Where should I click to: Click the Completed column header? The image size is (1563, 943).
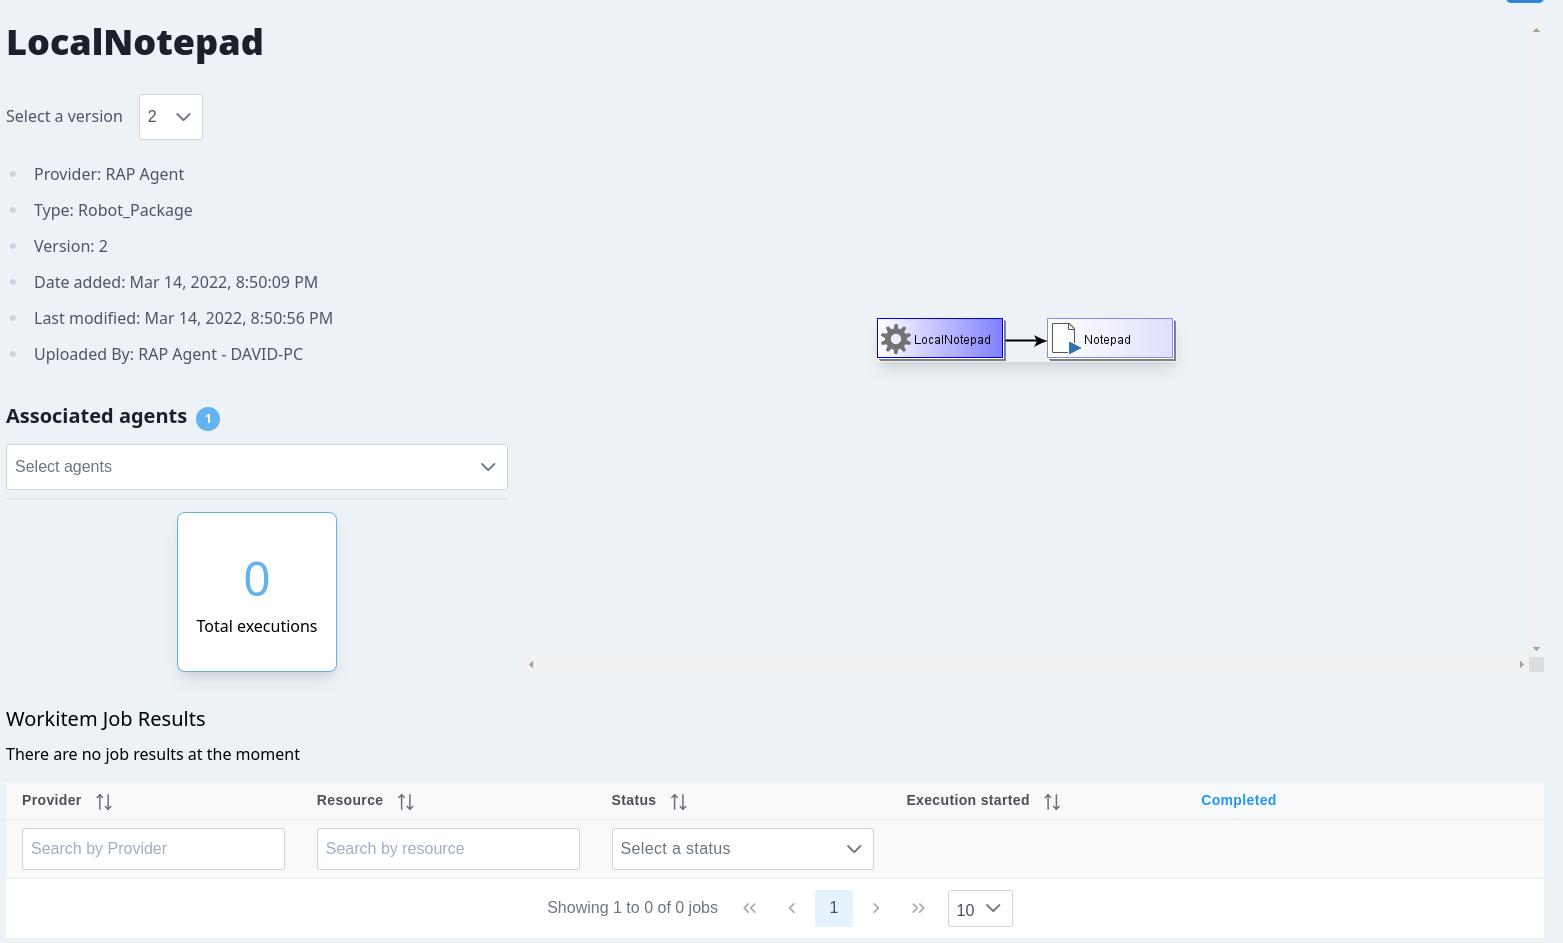[1238, 800]
